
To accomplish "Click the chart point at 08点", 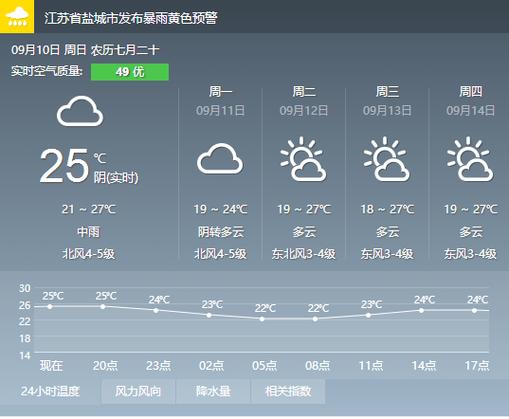I will [x=315, y=319].
